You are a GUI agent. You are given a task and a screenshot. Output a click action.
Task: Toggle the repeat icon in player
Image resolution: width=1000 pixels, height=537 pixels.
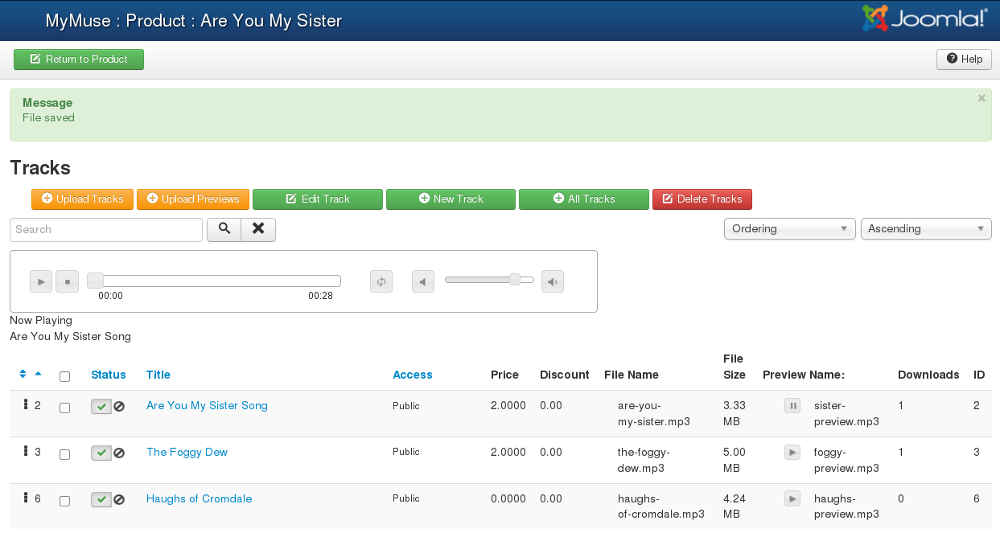coord(381,281)
